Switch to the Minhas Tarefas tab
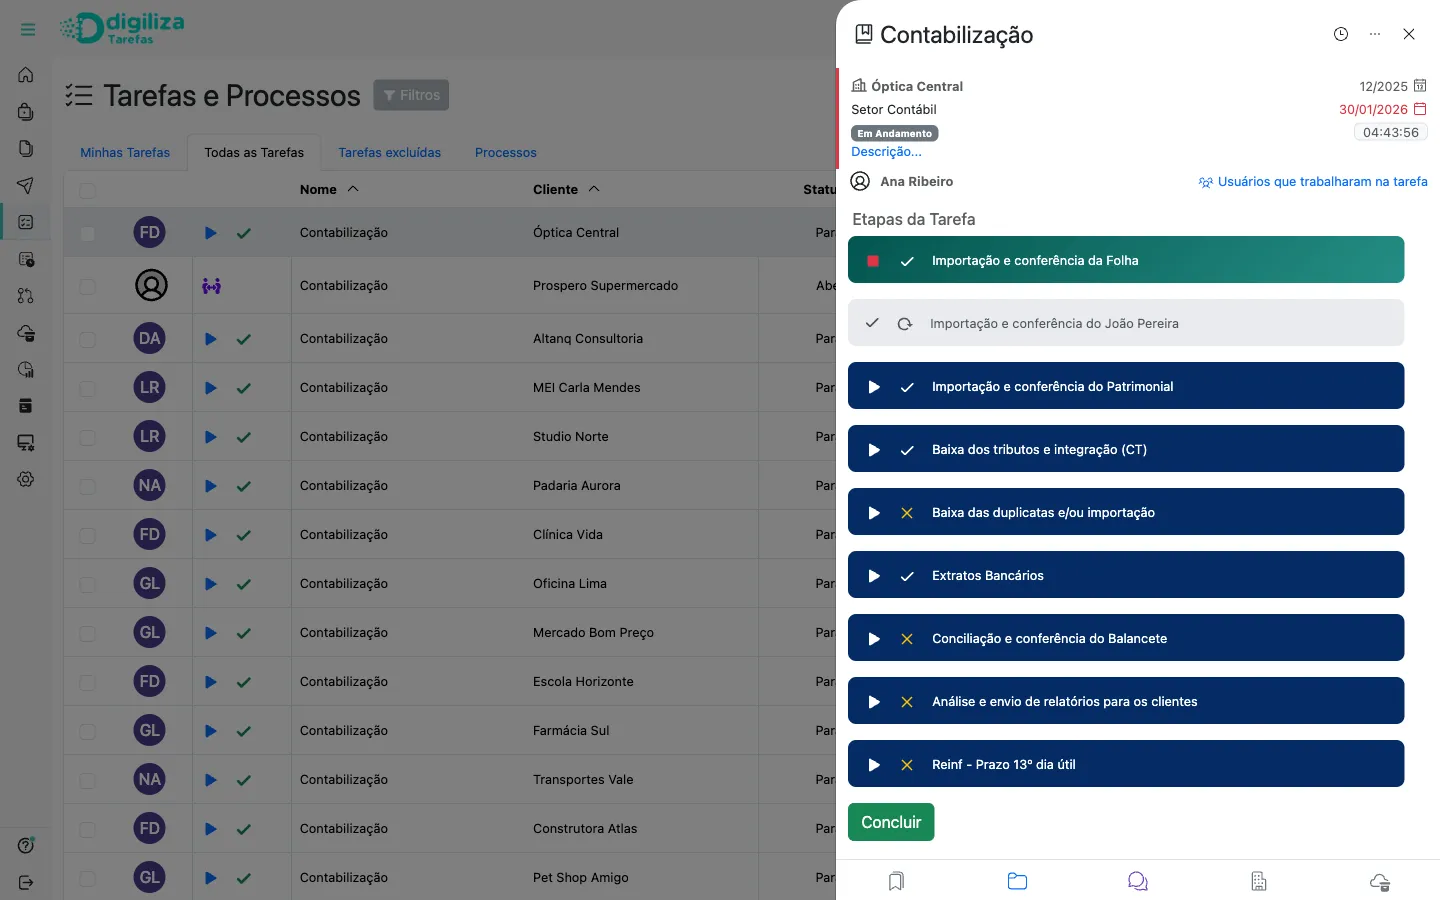The height and width of the screenshot is (900, 1440). tap(125, 153)
